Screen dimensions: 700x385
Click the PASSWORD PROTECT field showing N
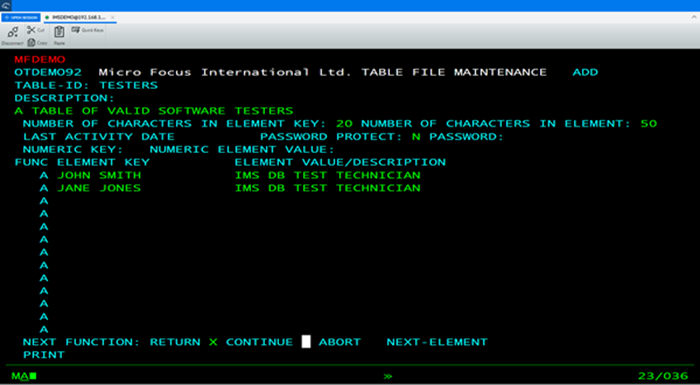tap(416, 137)
